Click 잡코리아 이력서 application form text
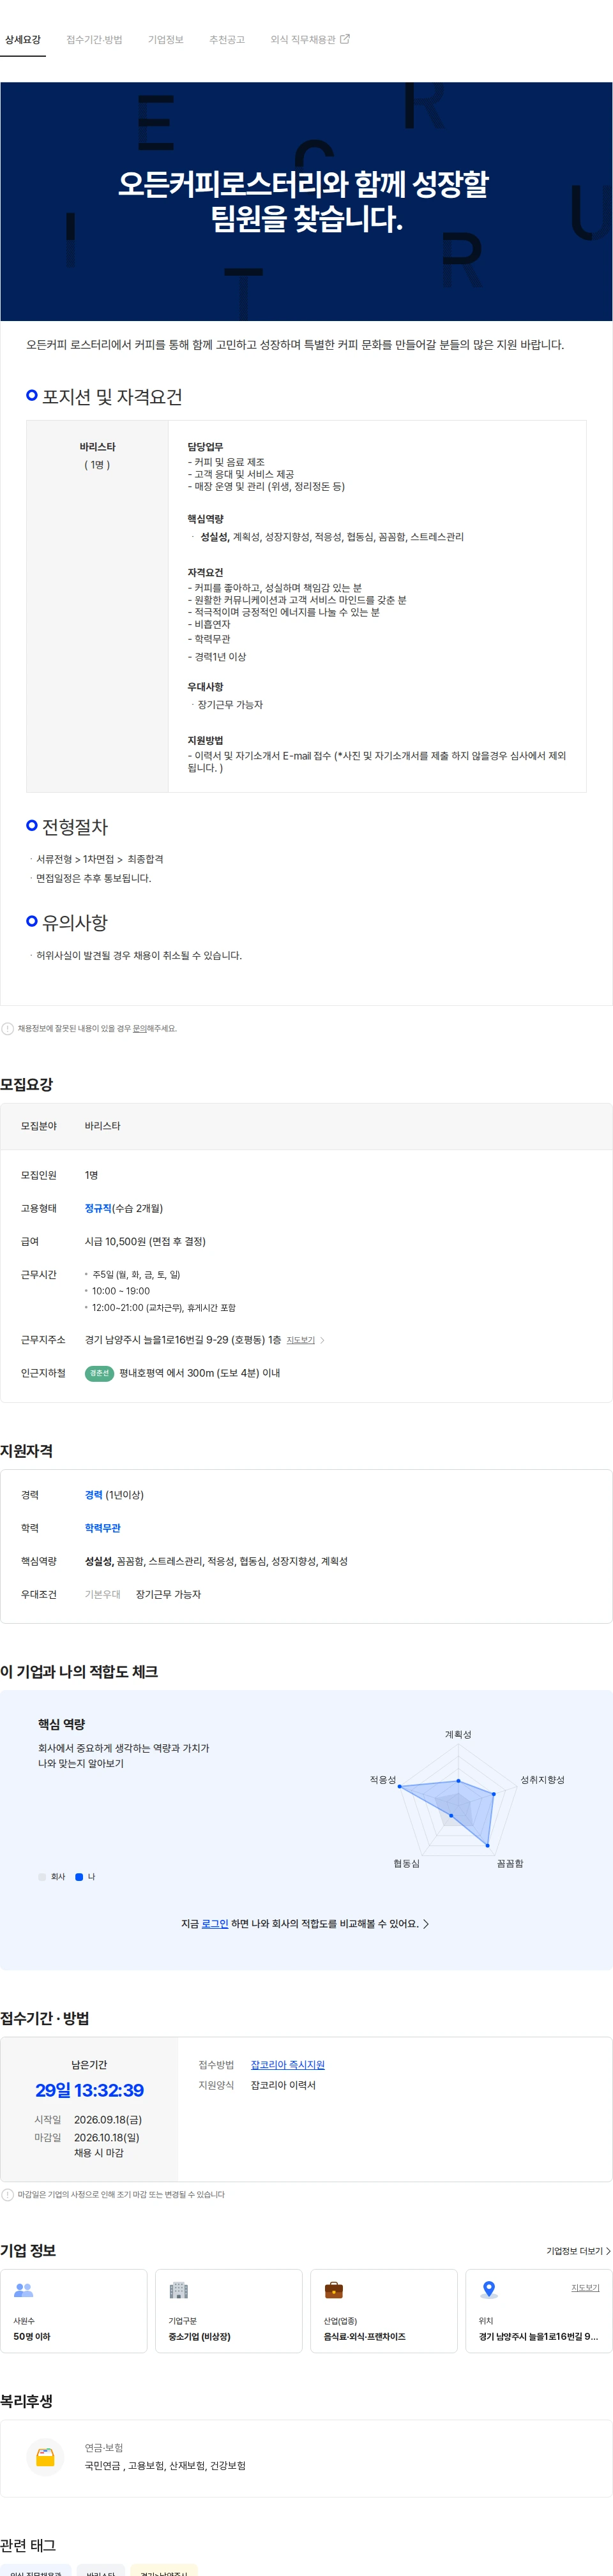 pos(283,2085)
